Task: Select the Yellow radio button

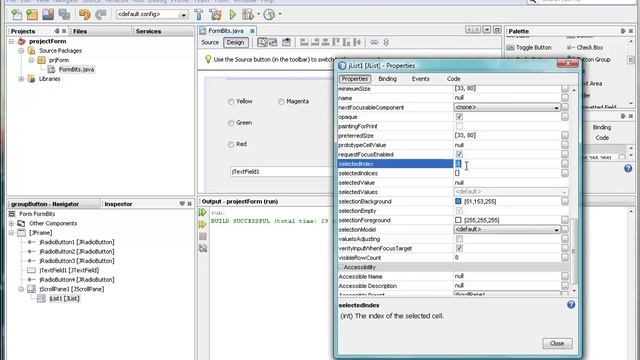Action: pos(231,102)
